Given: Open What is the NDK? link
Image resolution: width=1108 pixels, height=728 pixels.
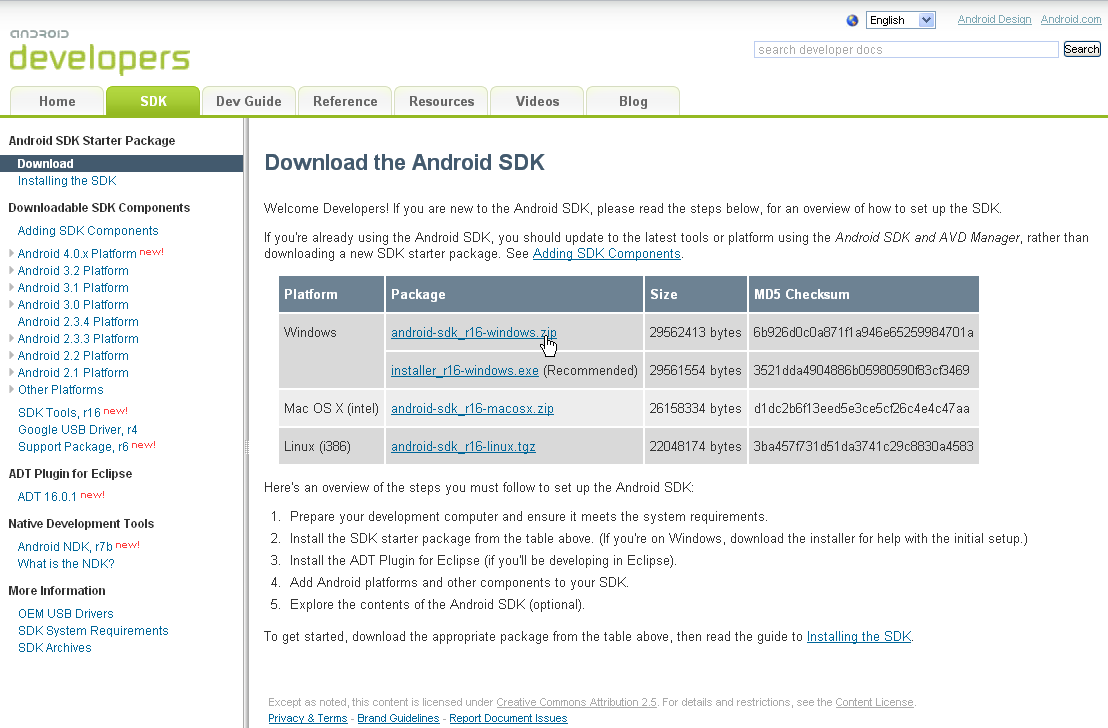Looking at the screenshot, I should [66, 563].
